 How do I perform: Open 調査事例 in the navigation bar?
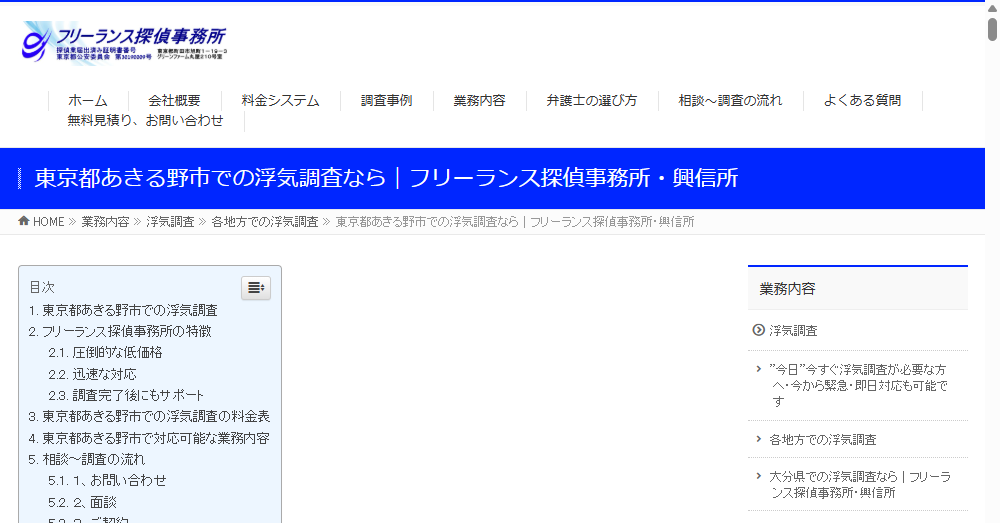pyautogui.click(x=386, y=100)
